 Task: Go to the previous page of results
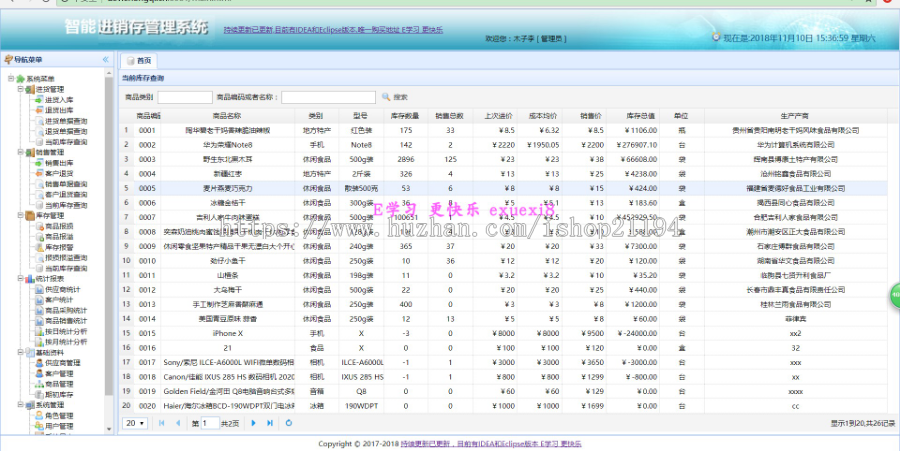coord(178,423)
